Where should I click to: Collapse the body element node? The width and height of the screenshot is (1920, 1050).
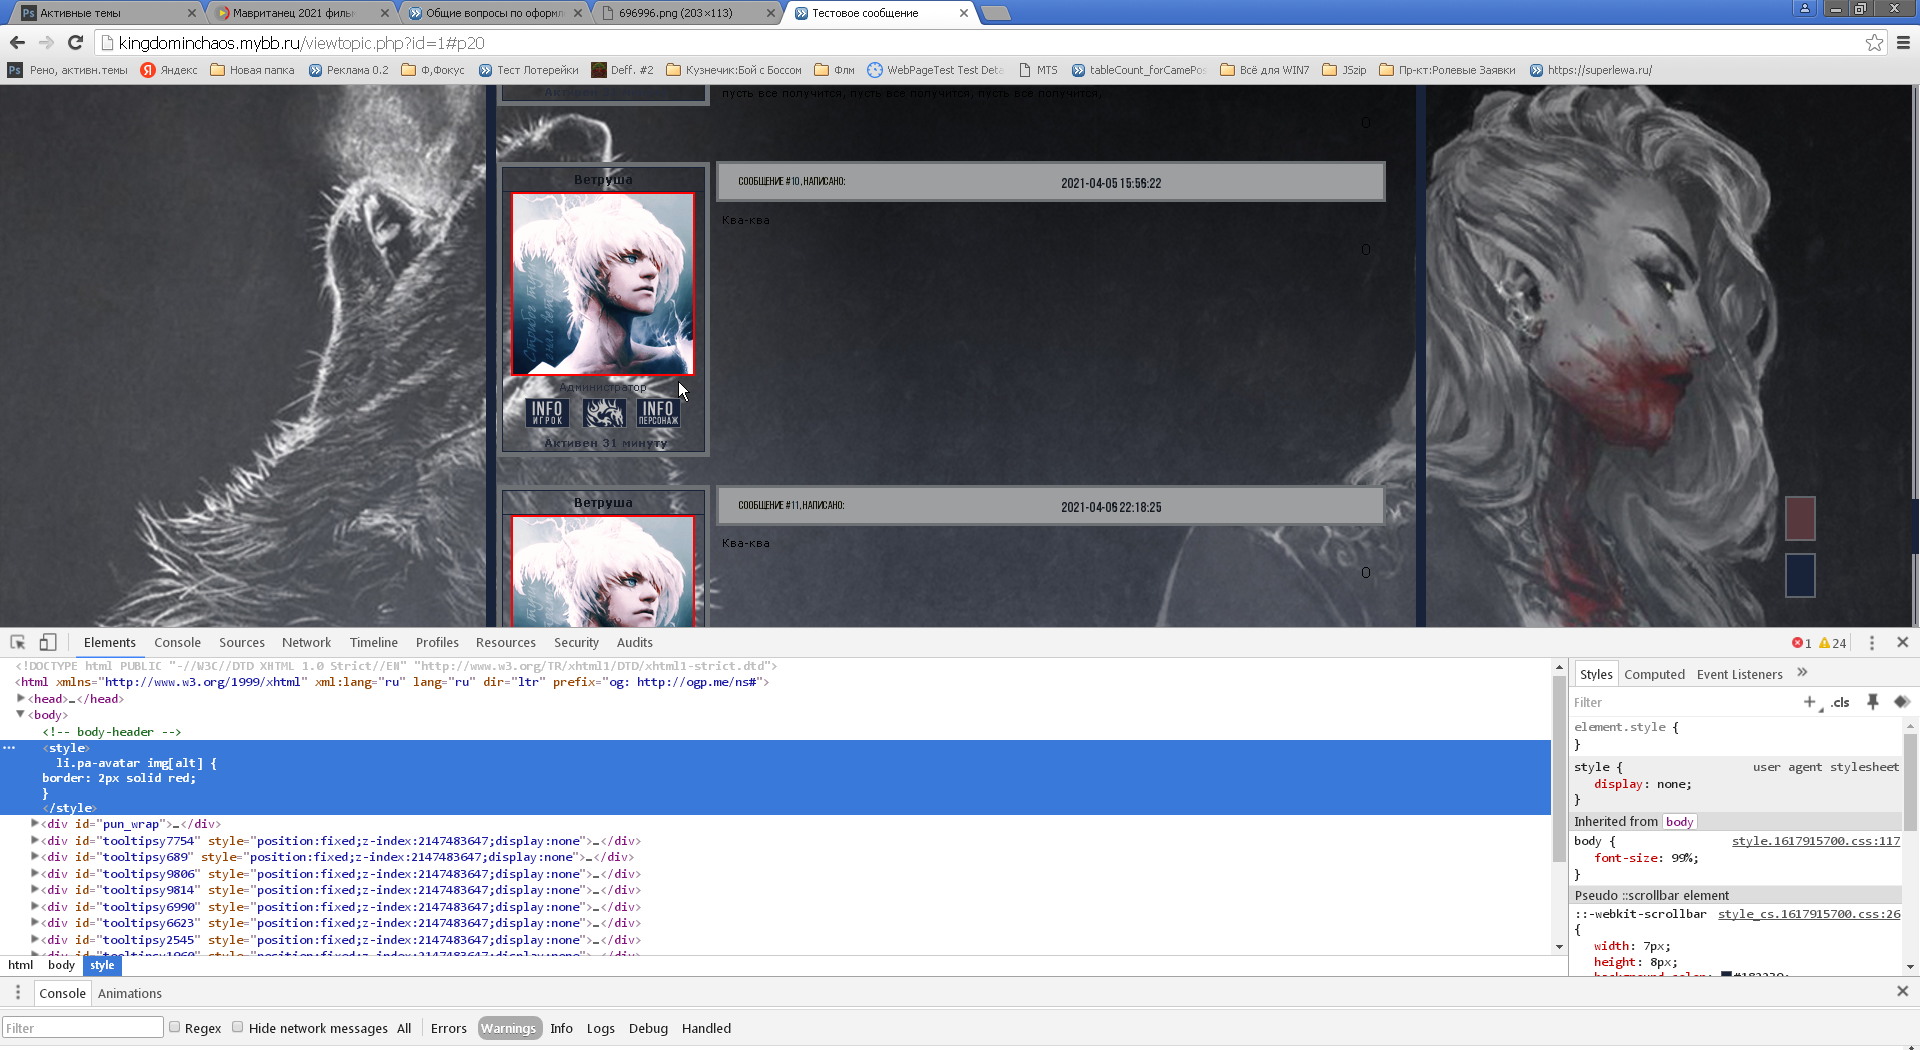click(20, 714)
